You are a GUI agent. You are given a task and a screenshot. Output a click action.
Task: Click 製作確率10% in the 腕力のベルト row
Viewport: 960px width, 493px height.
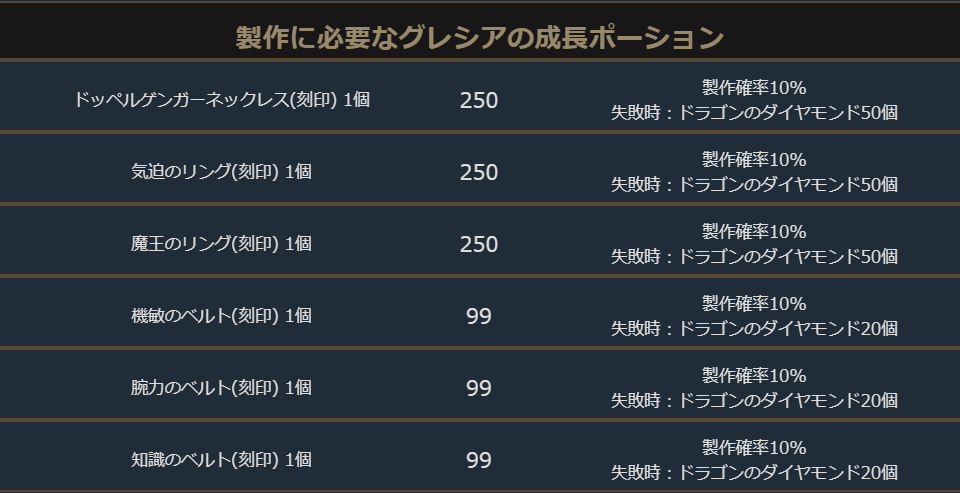coord(754,376)
